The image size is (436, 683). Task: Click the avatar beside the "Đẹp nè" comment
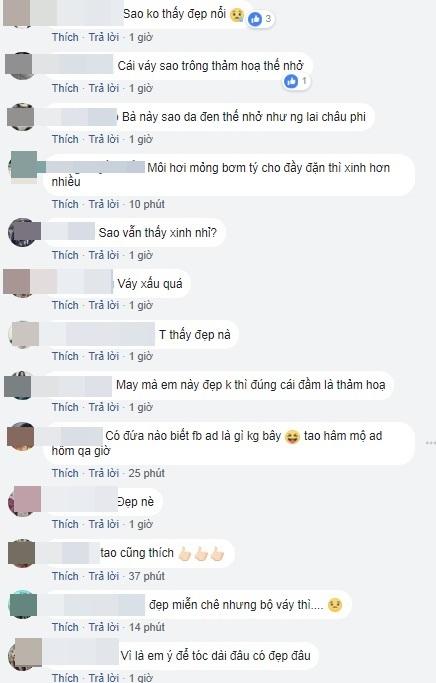[23, 502]
